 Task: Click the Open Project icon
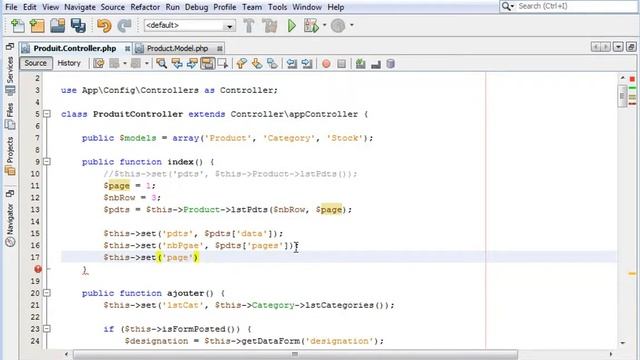(x=58, y=26)
